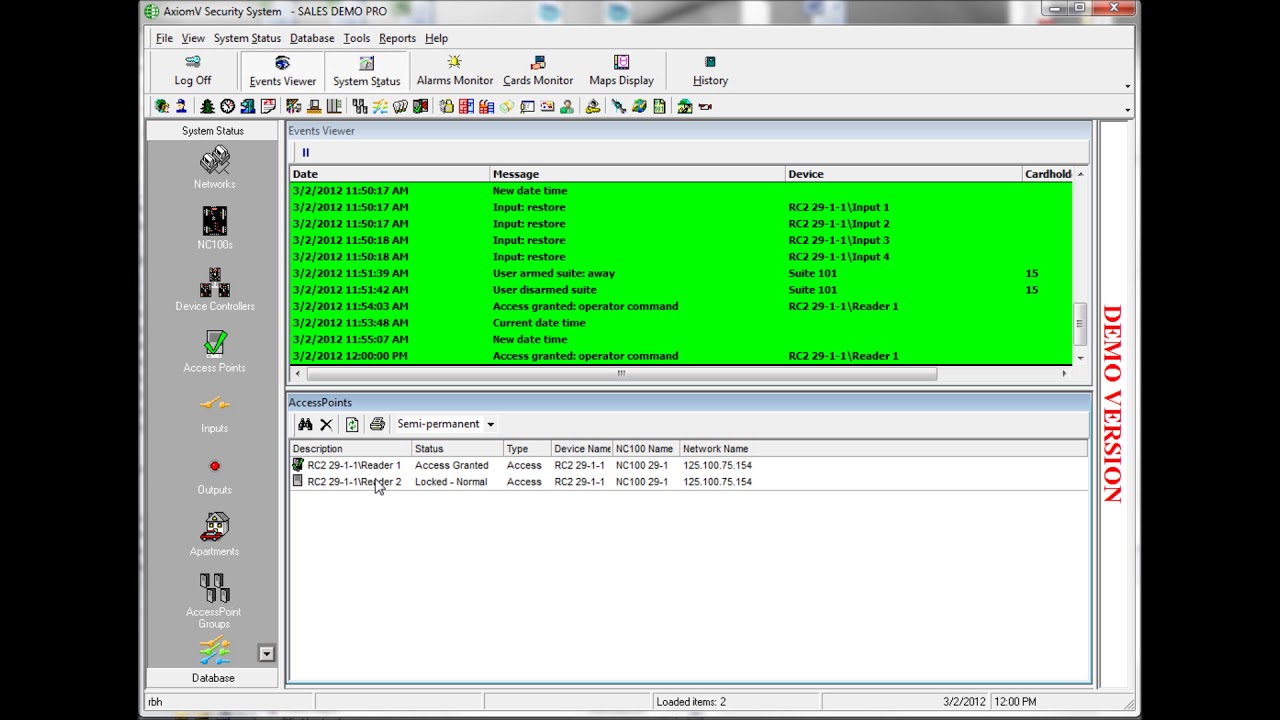Select Apartments in the sidebar

[x=214, y=535]
